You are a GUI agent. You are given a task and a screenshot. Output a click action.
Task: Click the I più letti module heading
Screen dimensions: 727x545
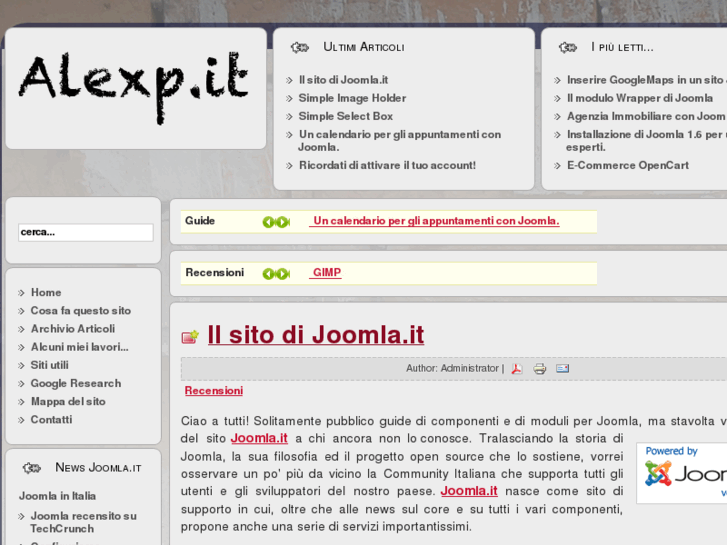point(622,47)
